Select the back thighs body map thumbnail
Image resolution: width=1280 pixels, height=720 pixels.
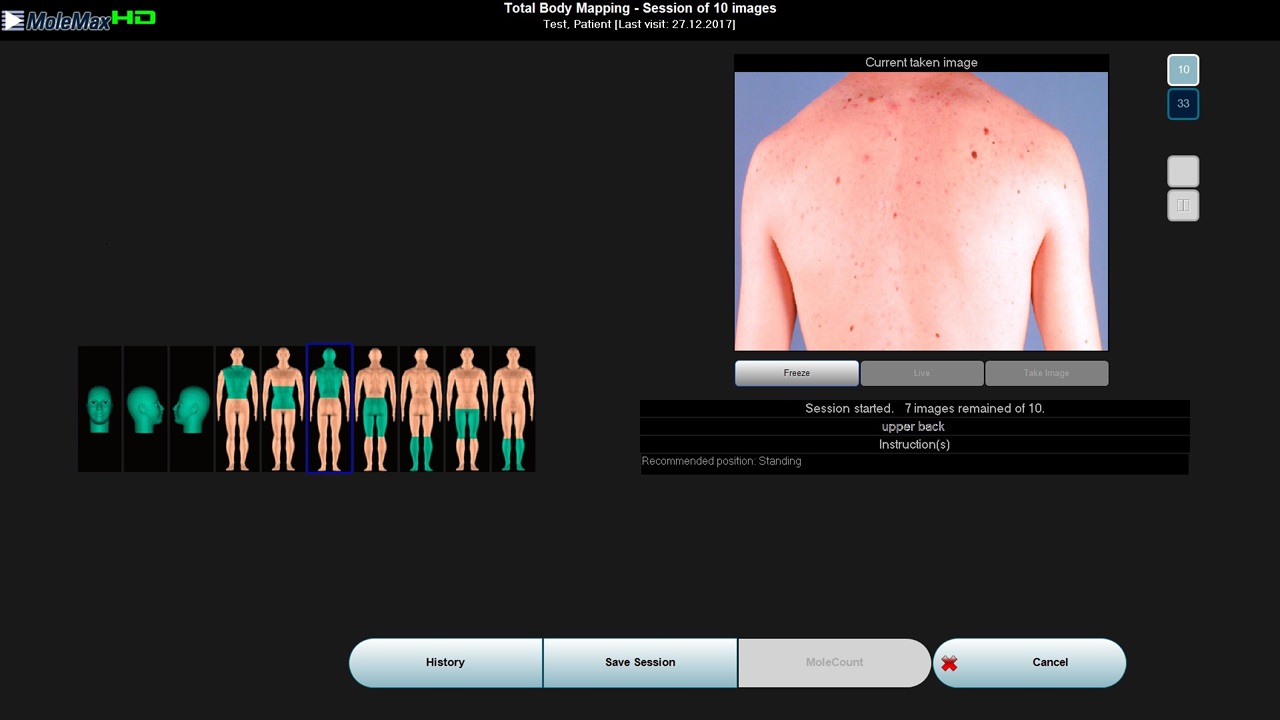point(376,409)
